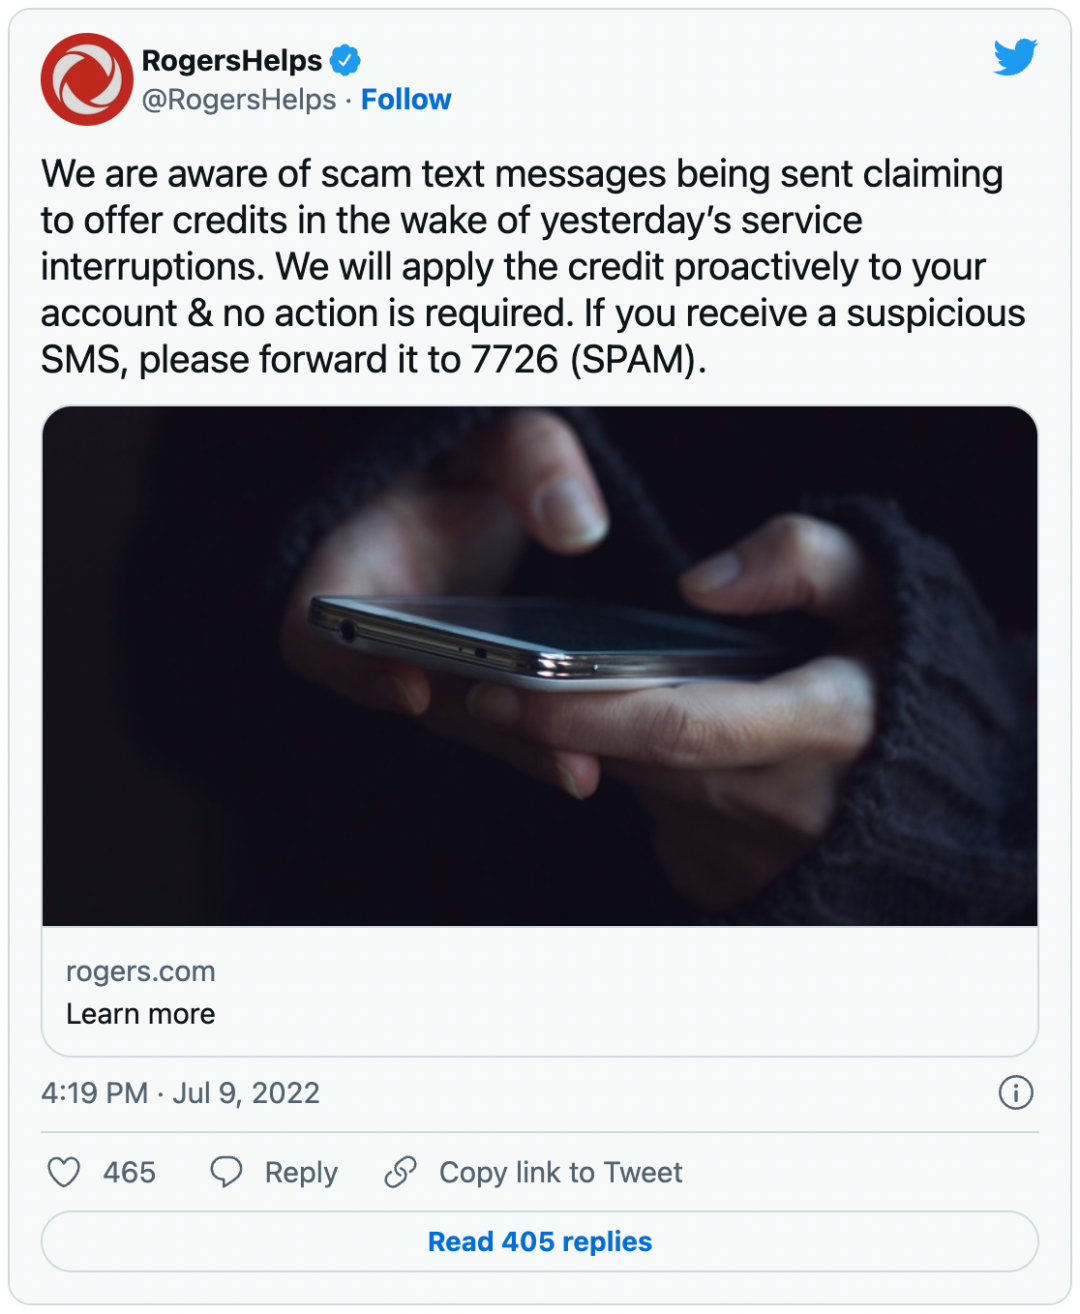Open the 4:19 PM Jul 9, 2022 timestamp

pyautogui.click(x=180, y=1093)
